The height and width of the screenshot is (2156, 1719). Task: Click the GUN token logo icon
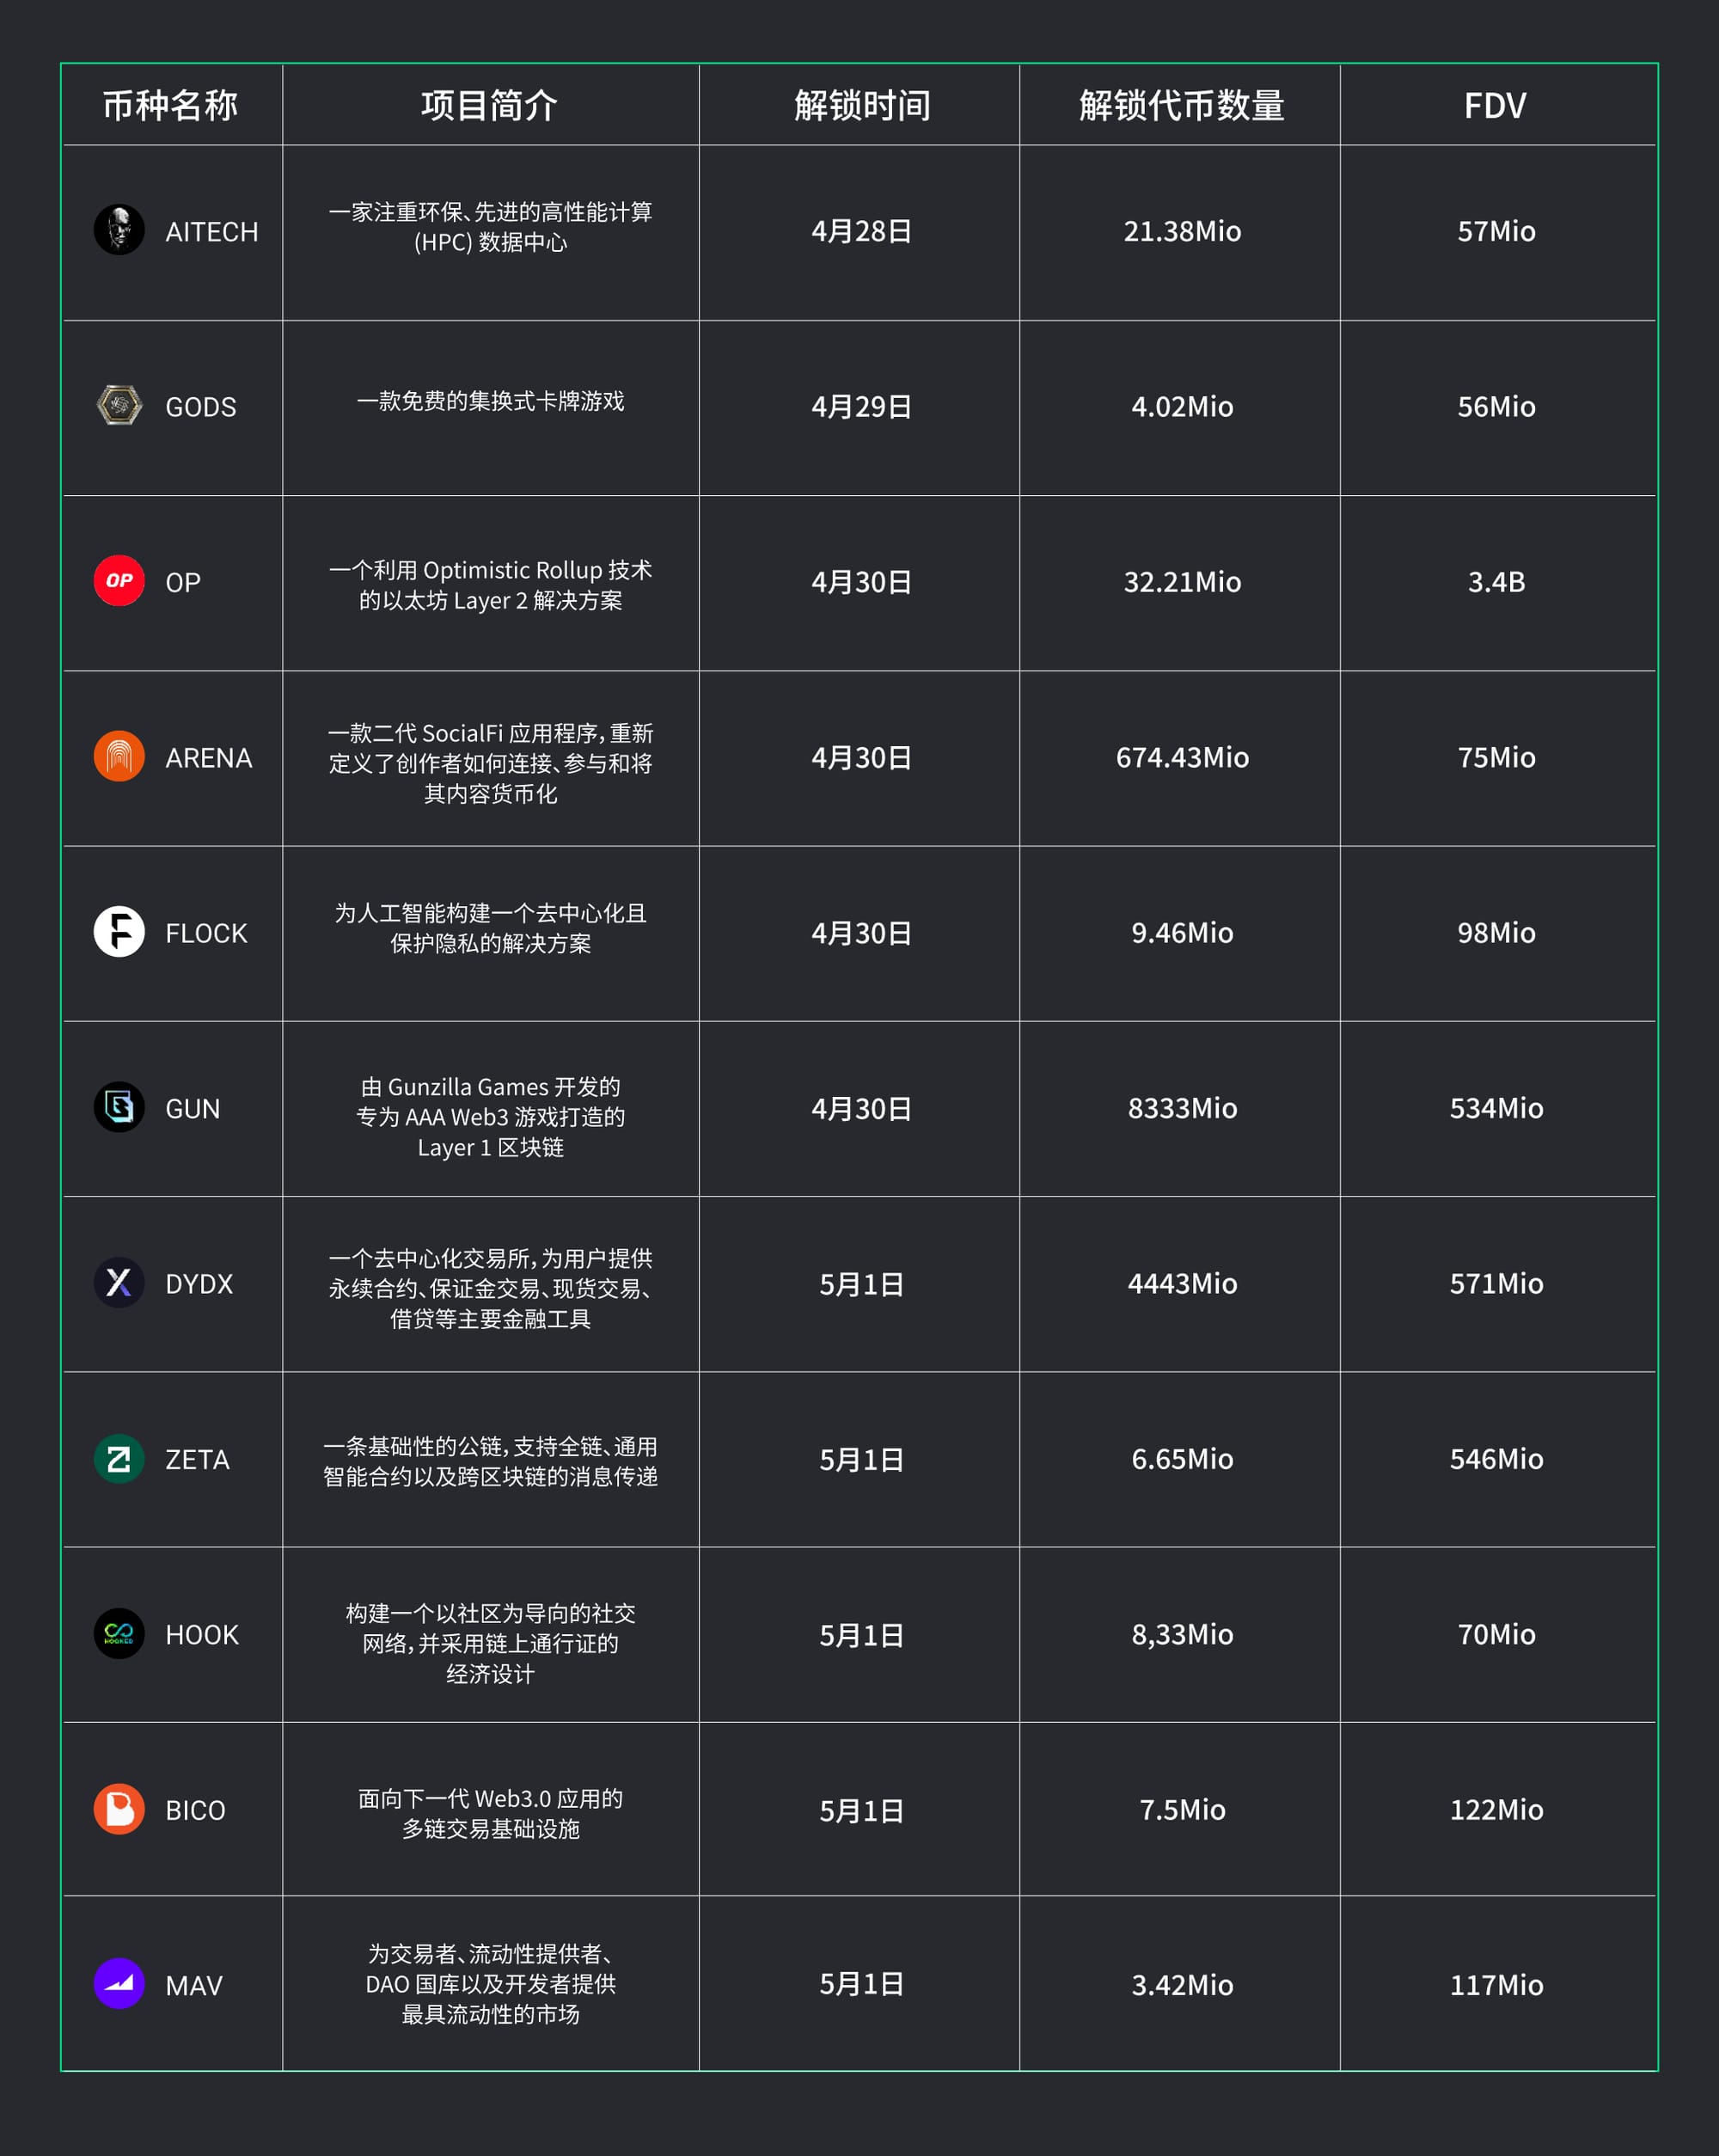[119, 1107]
